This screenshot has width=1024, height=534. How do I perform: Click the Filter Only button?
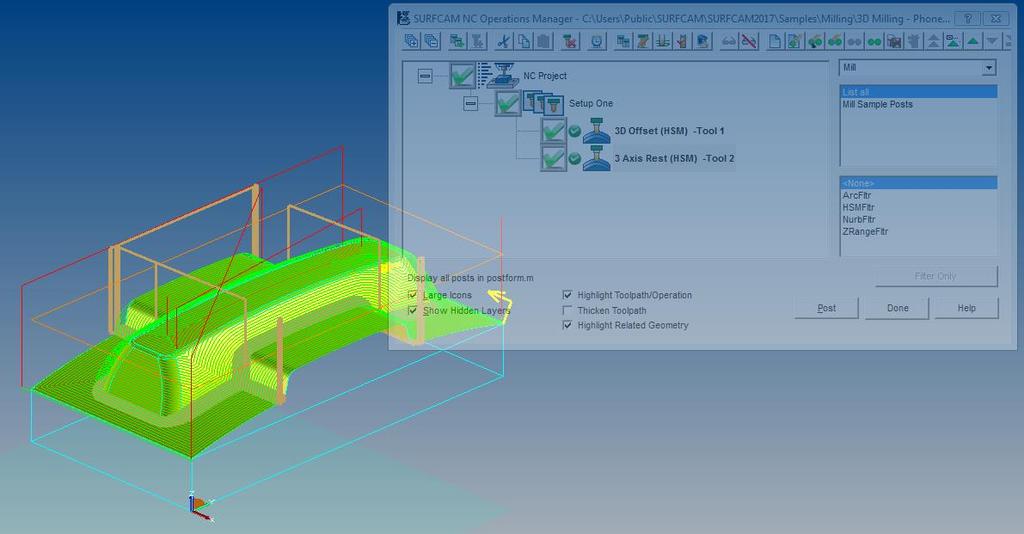point(936,276)
